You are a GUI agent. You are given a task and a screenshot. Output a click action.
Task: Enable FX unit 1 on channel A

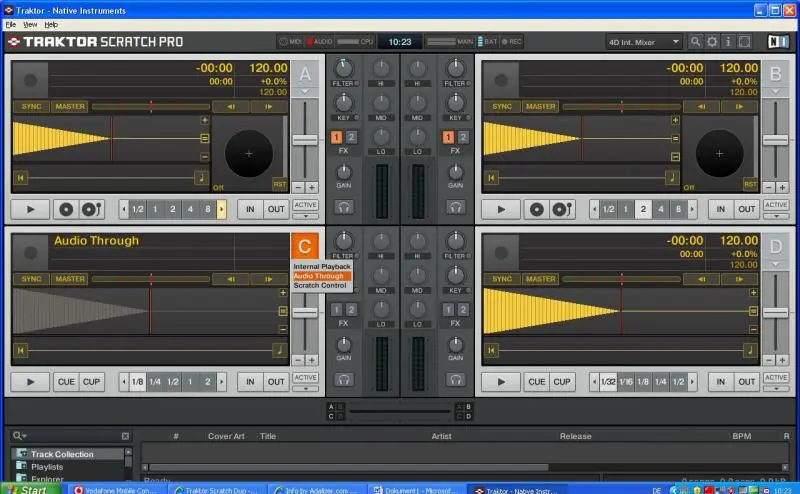coord(337,137)
